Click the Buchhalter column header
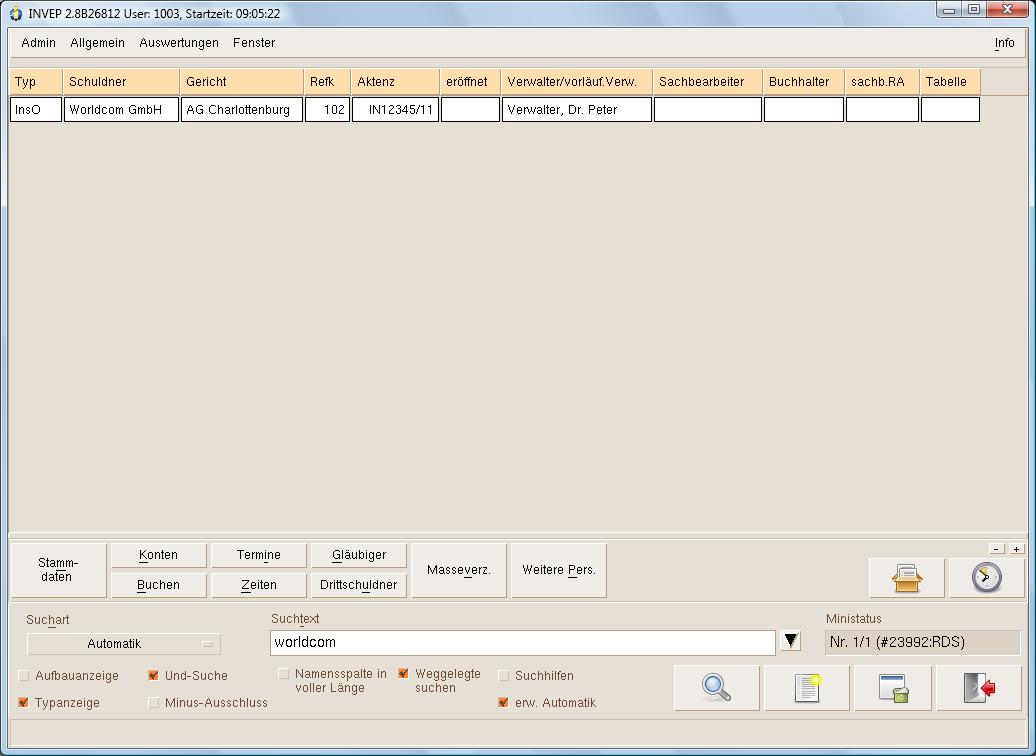Image resolution: width=1036 pixels, height=756 pixels. pyautogui.click(x=803, y=82)
